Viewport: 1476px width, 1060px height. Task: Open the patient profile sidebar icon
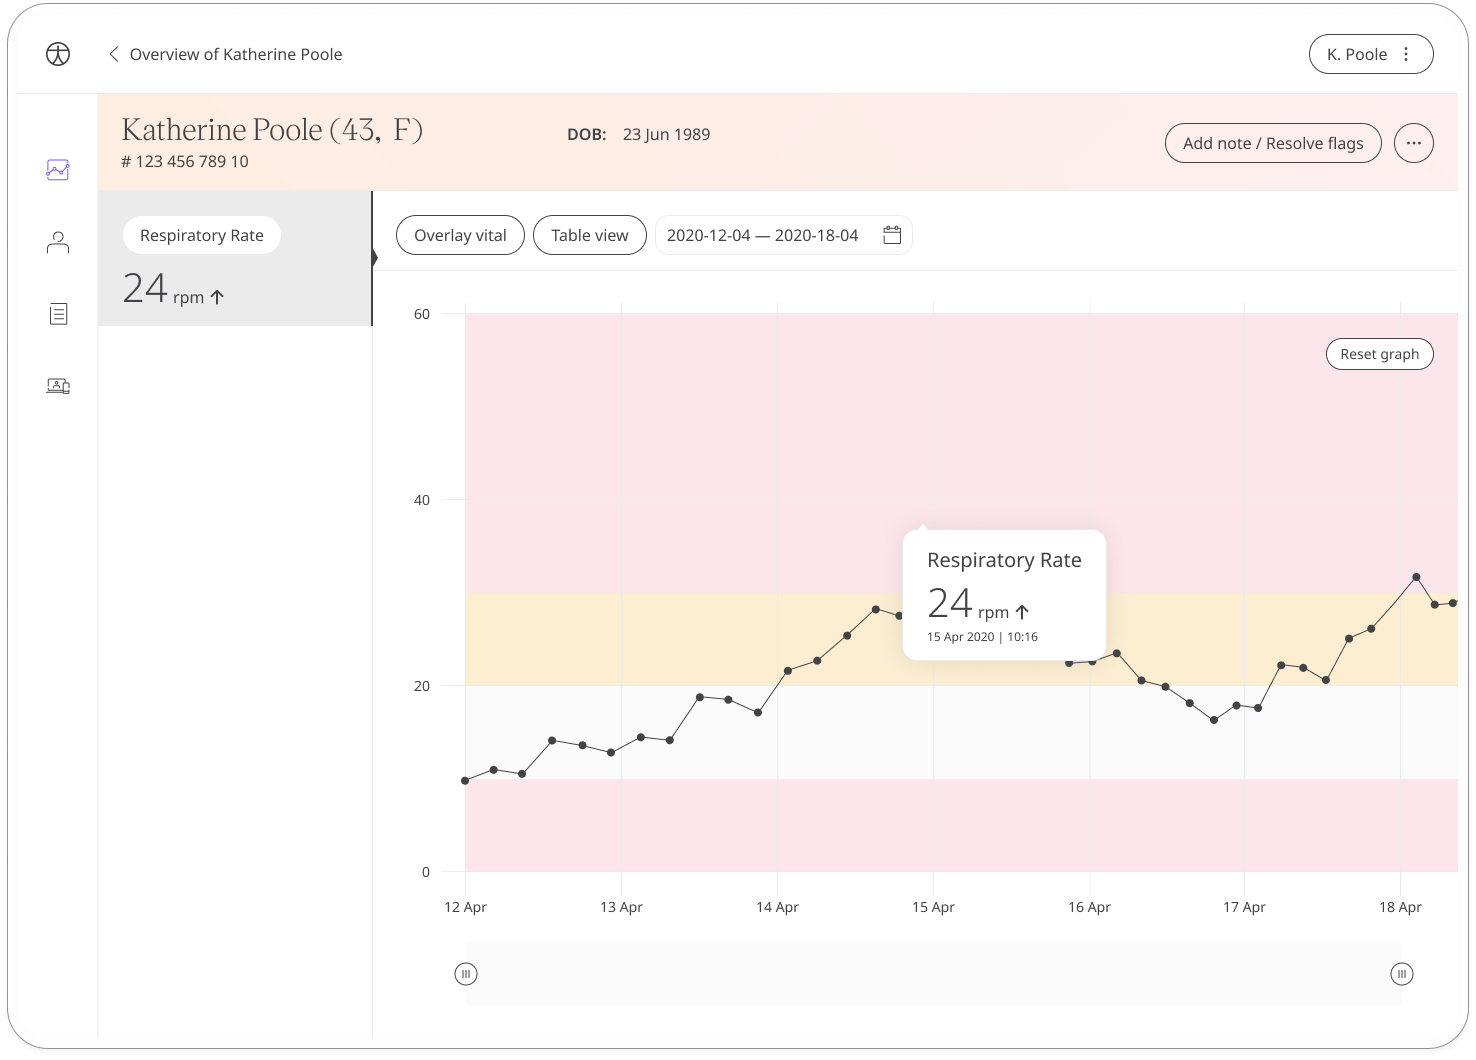pyautogui.click(x=58, y=242)
